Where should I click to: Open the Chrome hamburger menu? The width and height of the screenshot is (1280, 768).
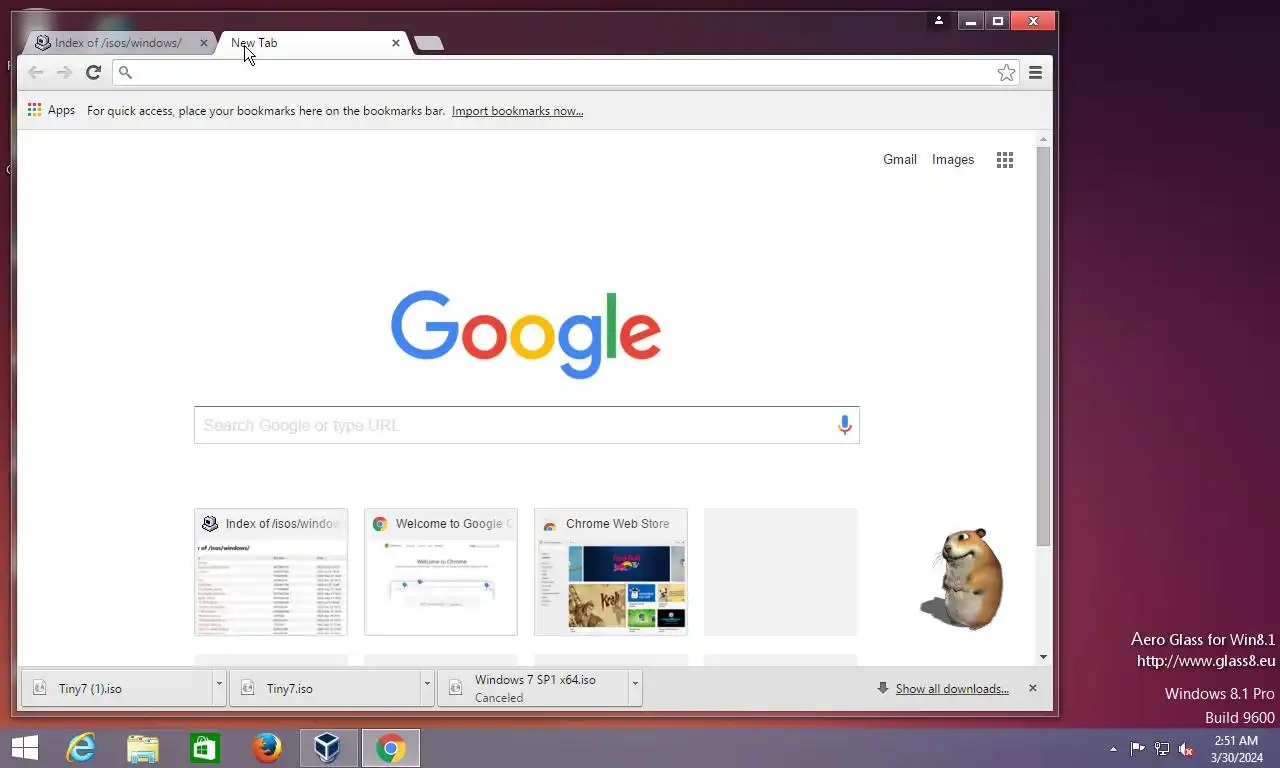(x=1035, y=72)
